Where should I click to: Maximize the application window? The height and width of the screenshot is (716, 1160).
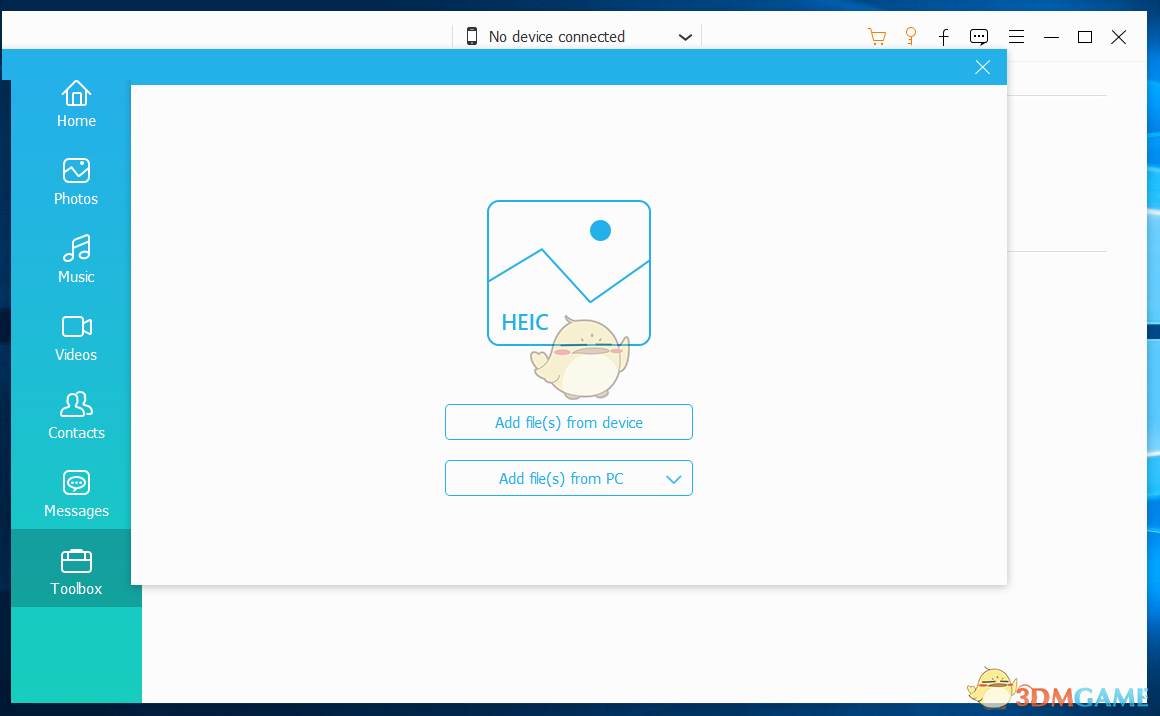coord(1085,37)
